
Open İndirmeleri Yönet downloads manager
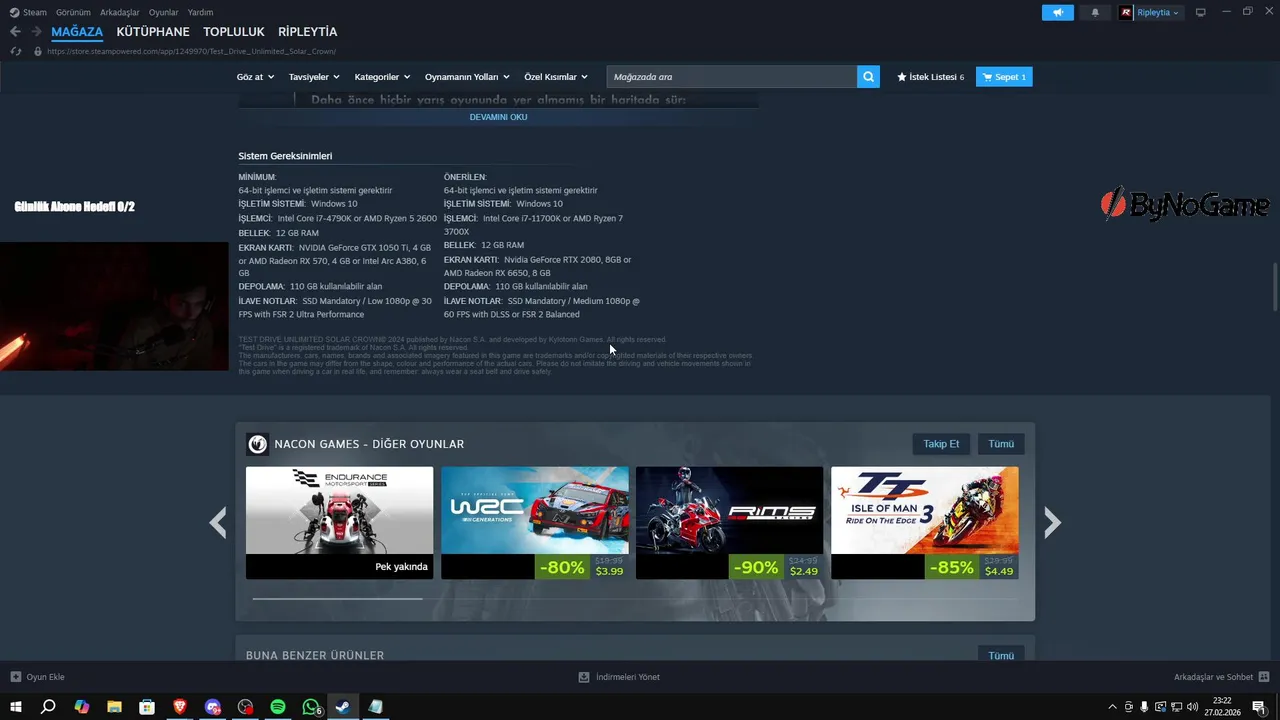619,677
